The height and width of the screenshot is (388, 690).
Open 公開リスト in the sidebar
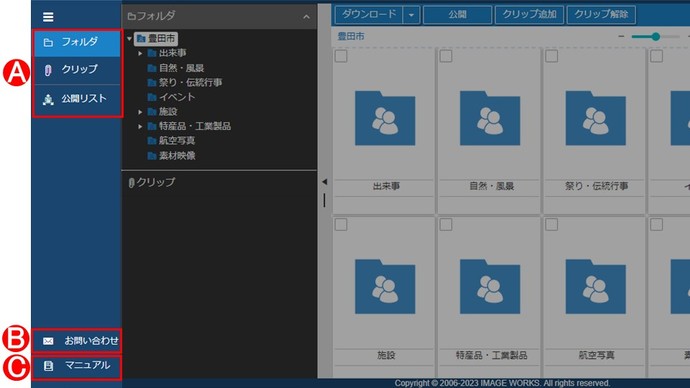[x=77, y=99]
